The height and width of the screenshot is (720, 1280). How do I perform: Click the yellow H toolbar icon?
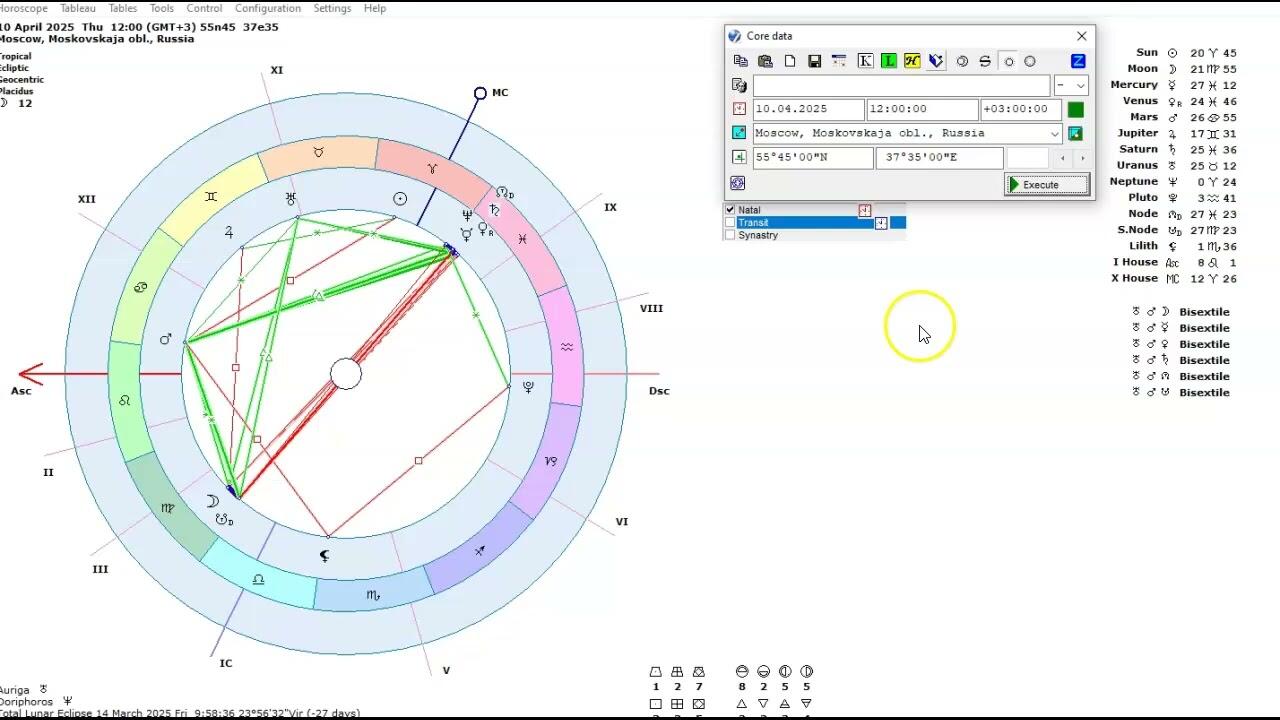tap(912, 61)
